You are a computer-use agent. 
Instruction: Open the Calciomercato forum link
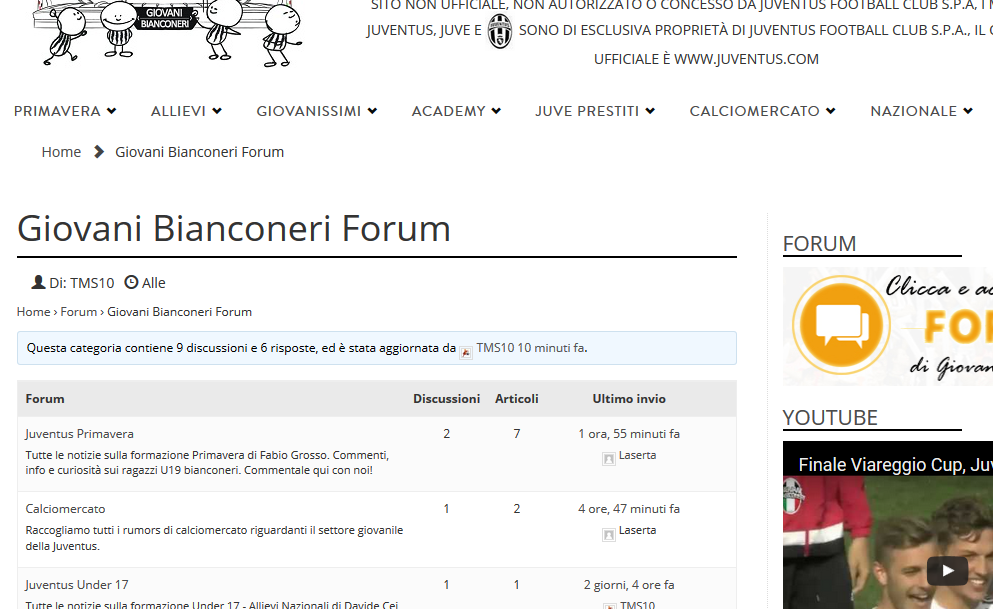(65, 509)
